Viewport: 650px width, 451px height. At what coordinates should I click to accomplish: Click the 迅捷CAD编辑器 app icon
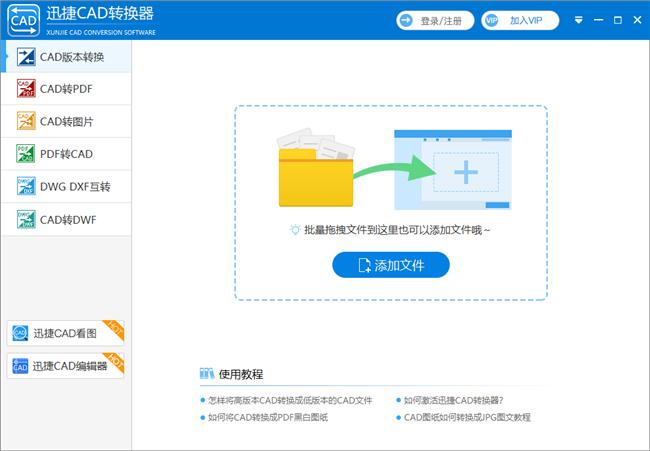pos(20,366)
